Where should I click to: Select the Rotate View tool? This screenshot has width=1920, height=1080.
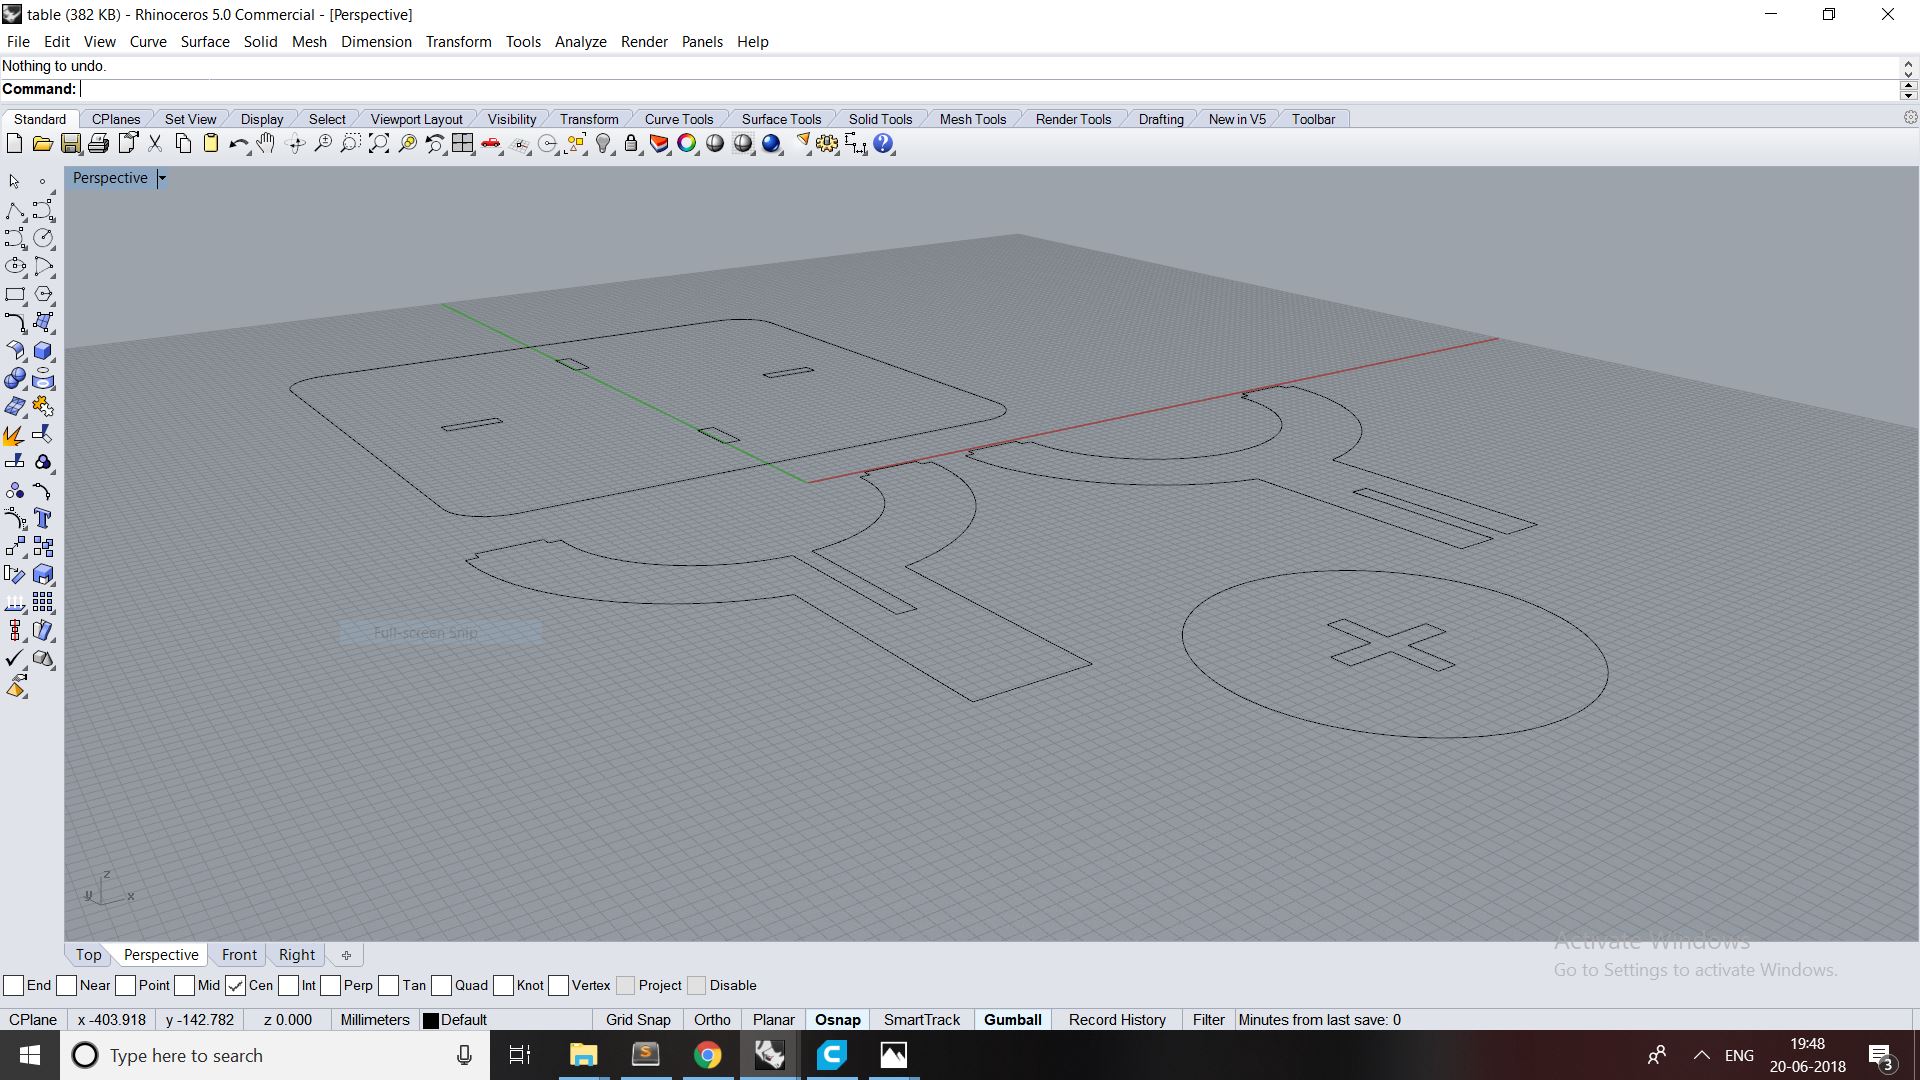click(295, 144)
